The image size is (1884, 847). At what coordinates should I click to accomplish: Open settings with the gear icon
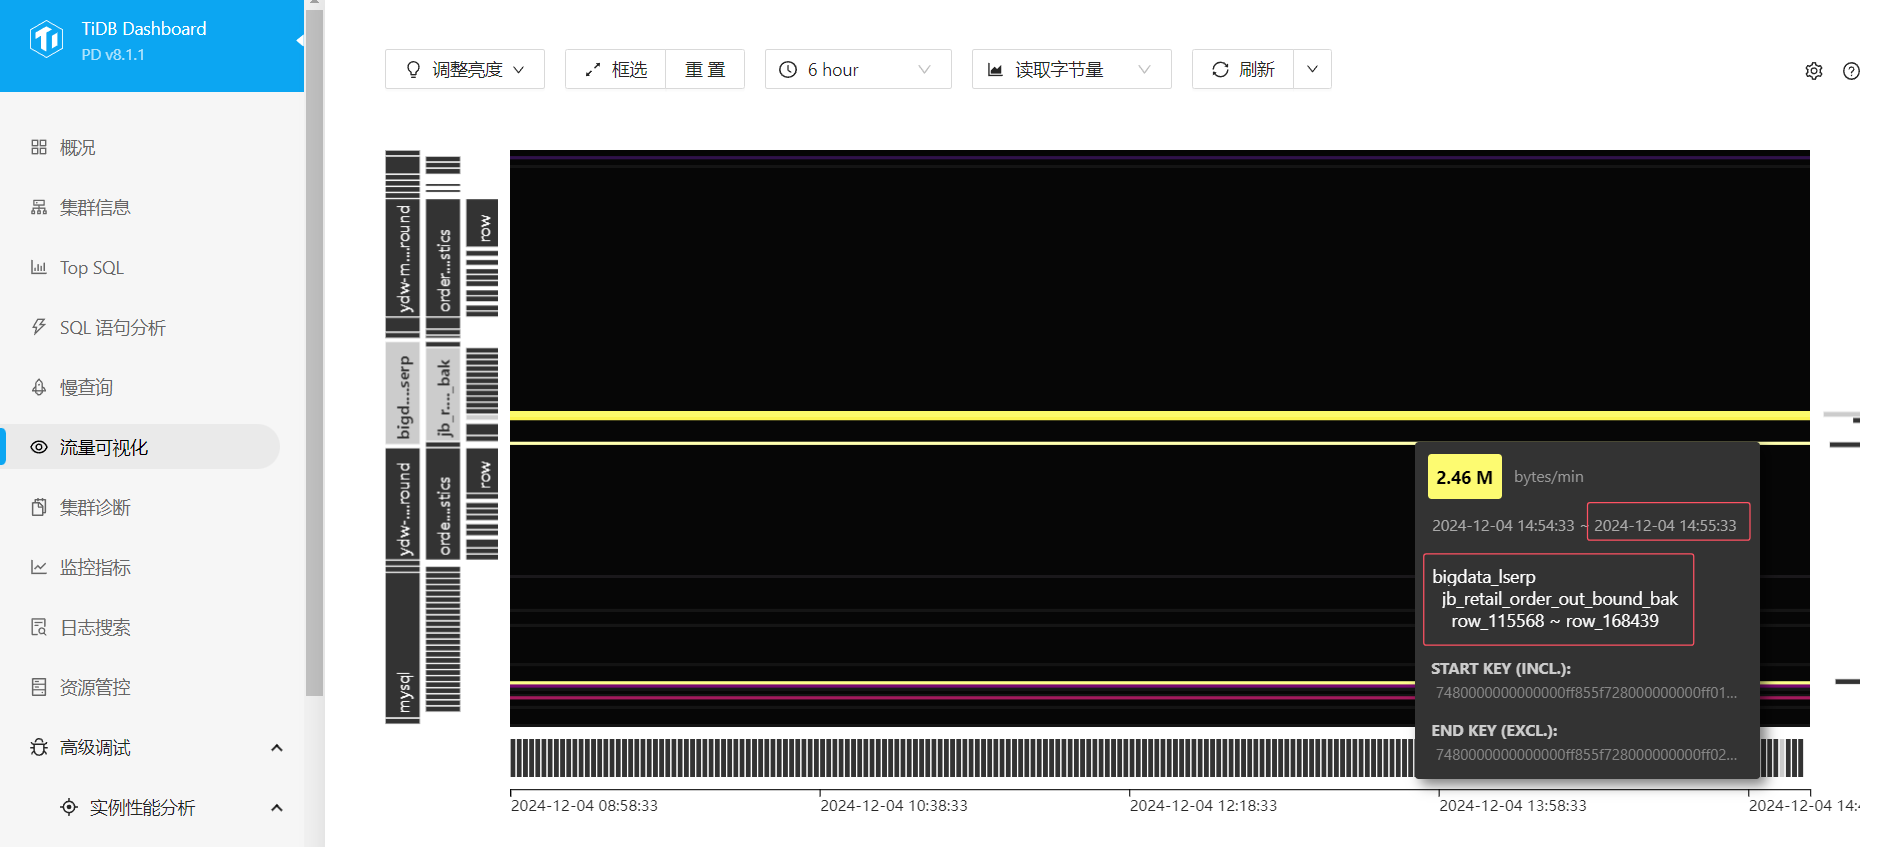pyautogui.click(x=1814, y=71)
